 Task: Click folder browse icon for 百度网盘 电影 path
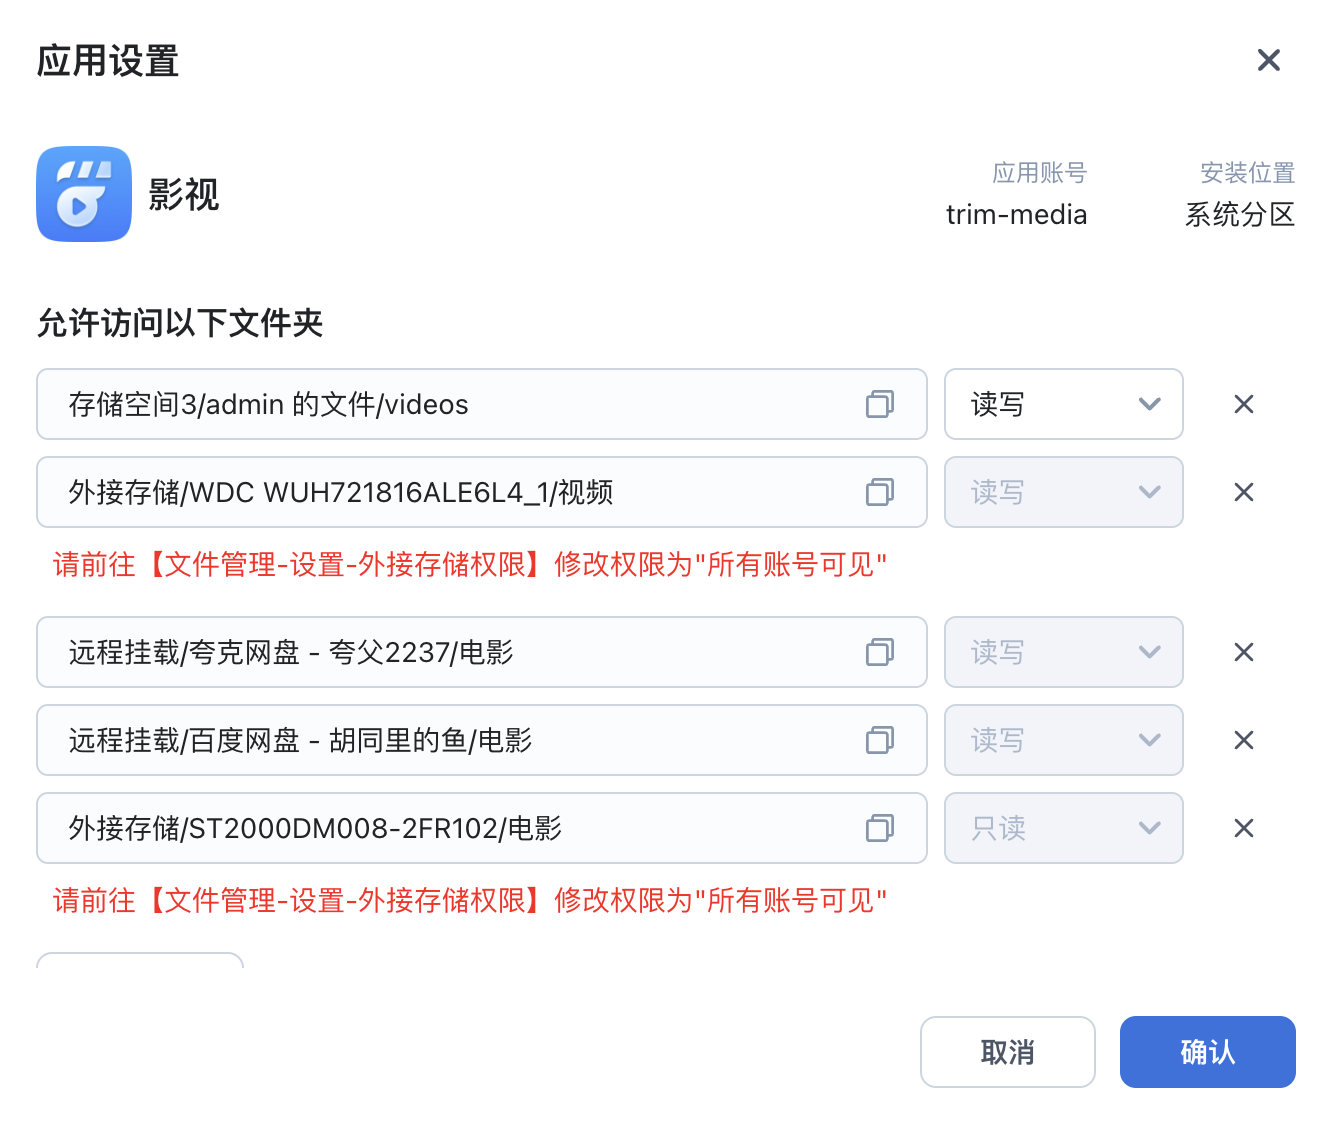tap(880, 740)
